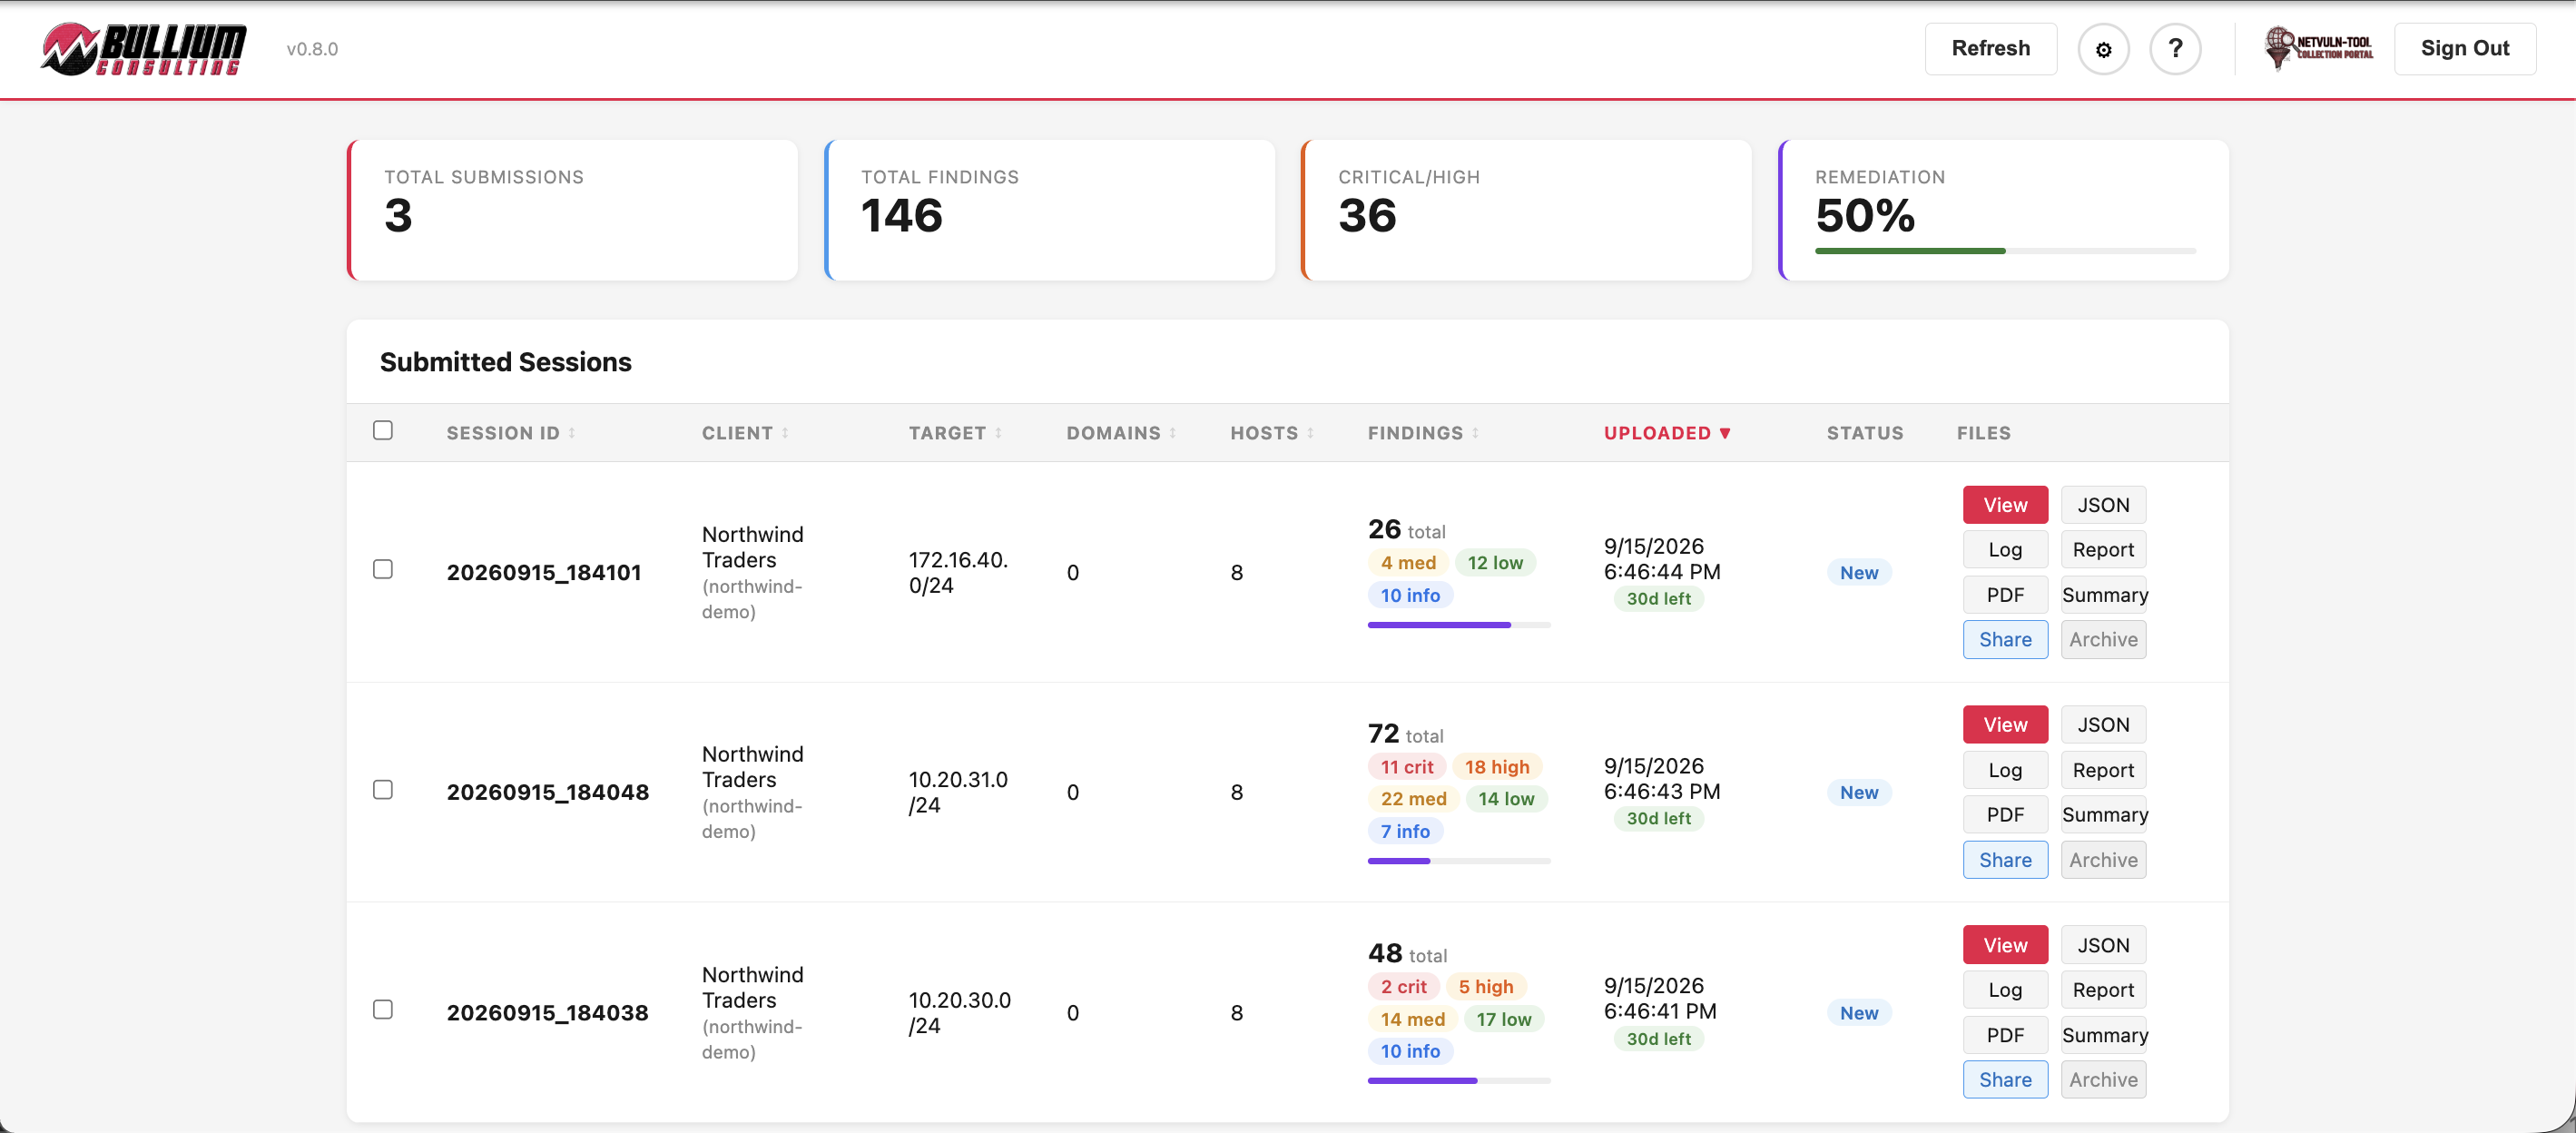
Task: Click target 172.16.40.0/24
Action: point(957,572)
